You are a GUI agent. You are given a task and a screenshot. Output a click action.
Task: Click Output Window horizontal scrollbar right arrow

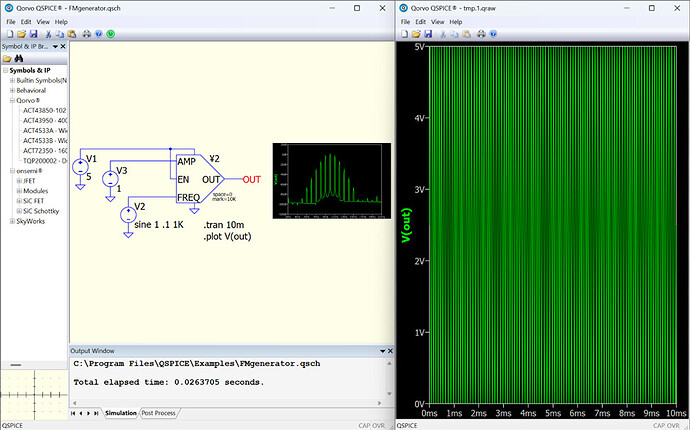tap(380, 403)
